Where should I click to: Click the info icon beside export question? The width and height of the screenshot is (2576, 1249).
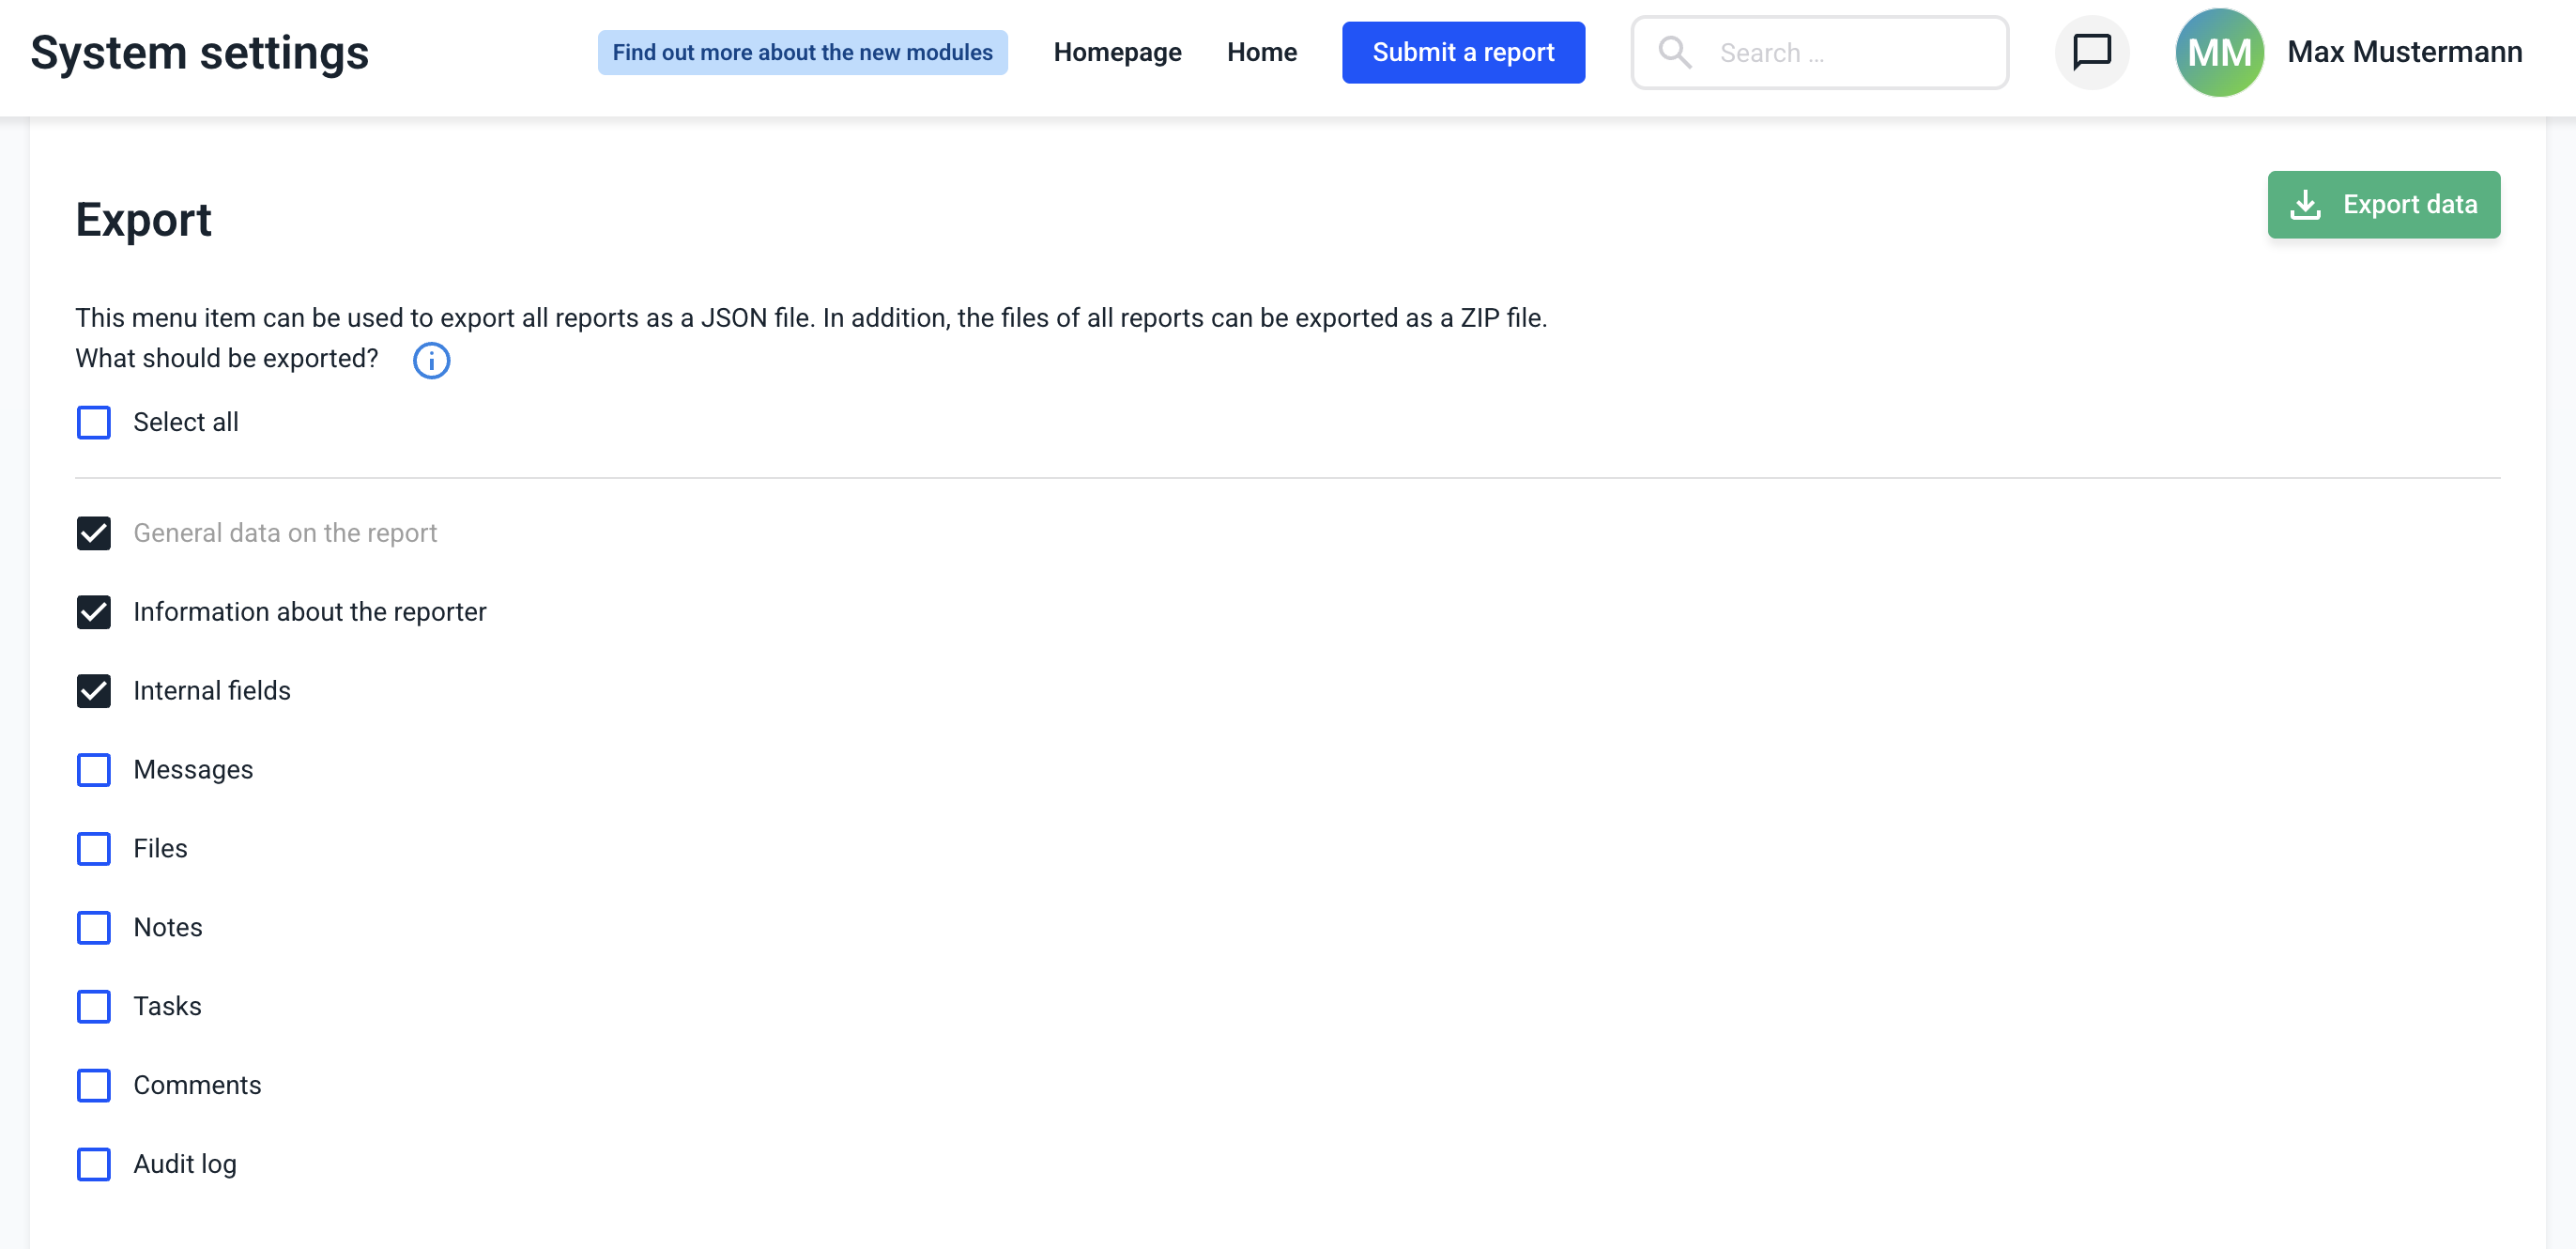click(431, 360)
